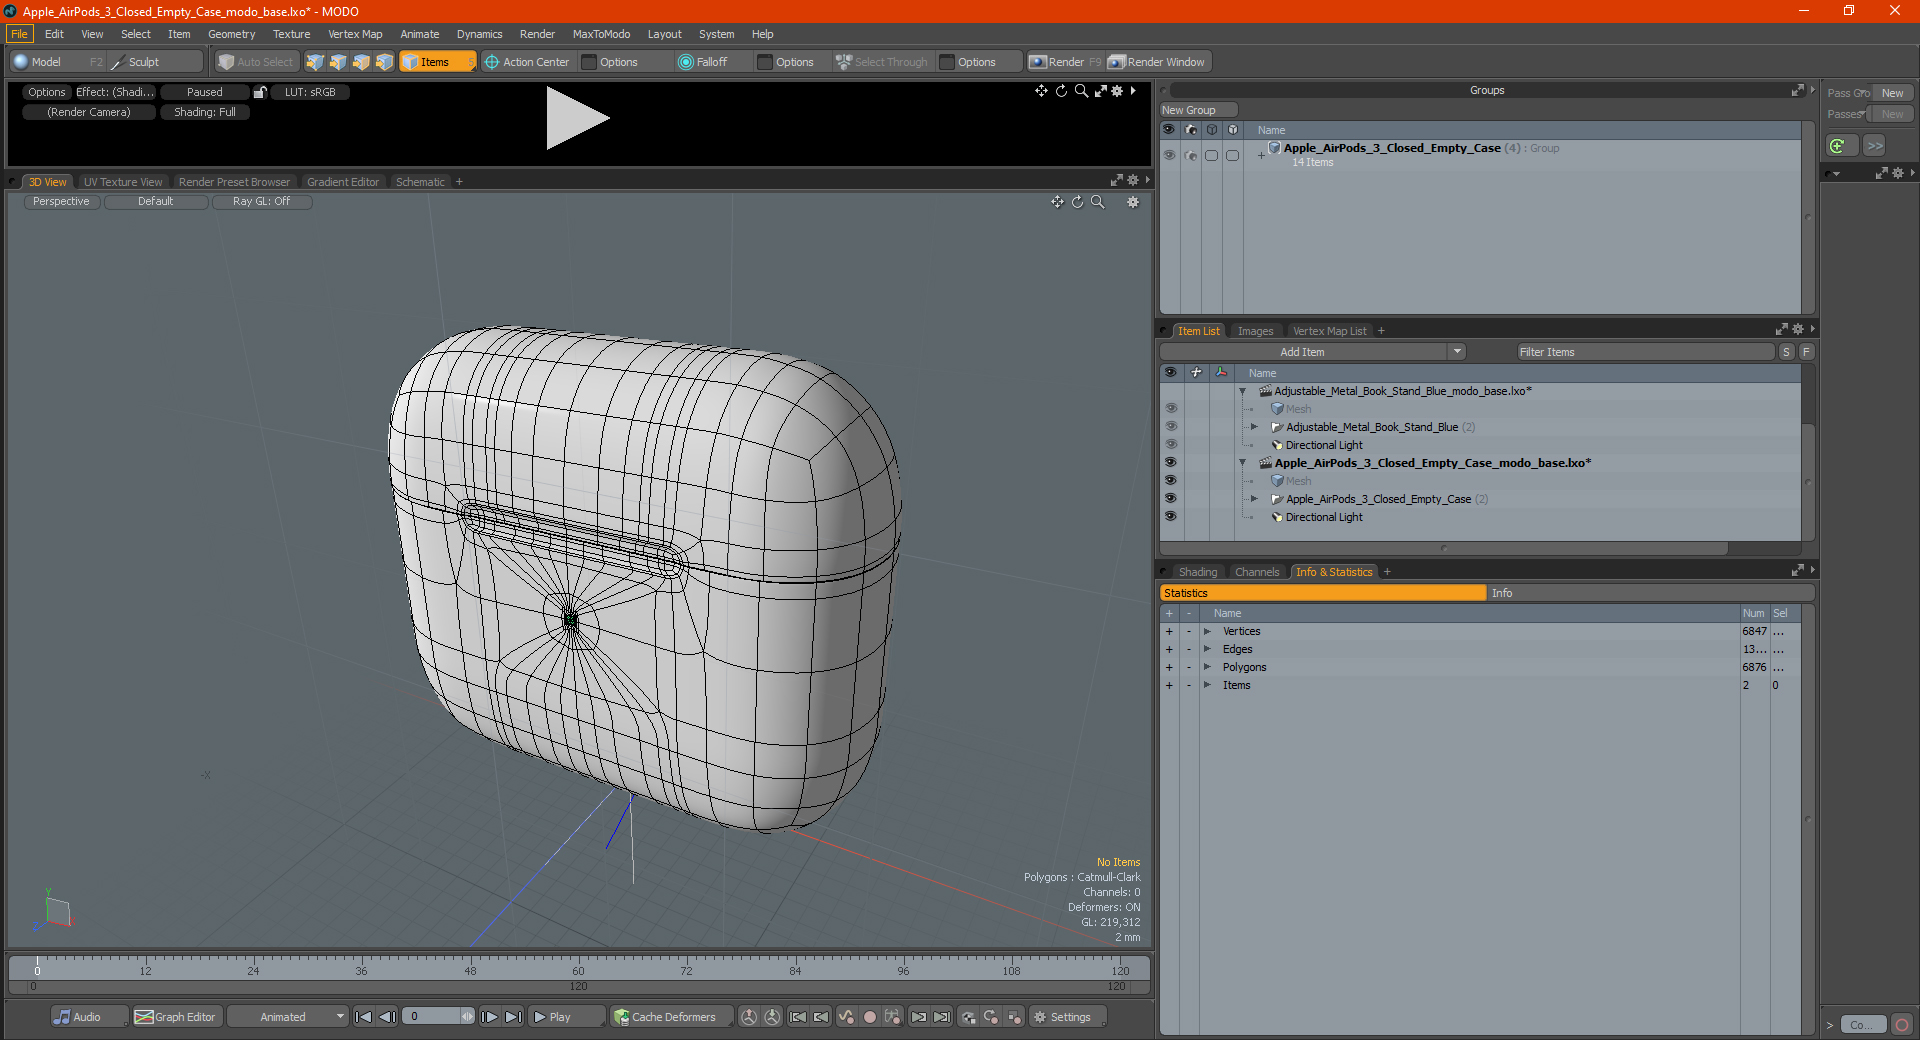
Task: Toggle visibility of Apple_AirPods_3_Closed_Empty_Case_modo_base.lxo scene
Action: tap(1170, 463)
